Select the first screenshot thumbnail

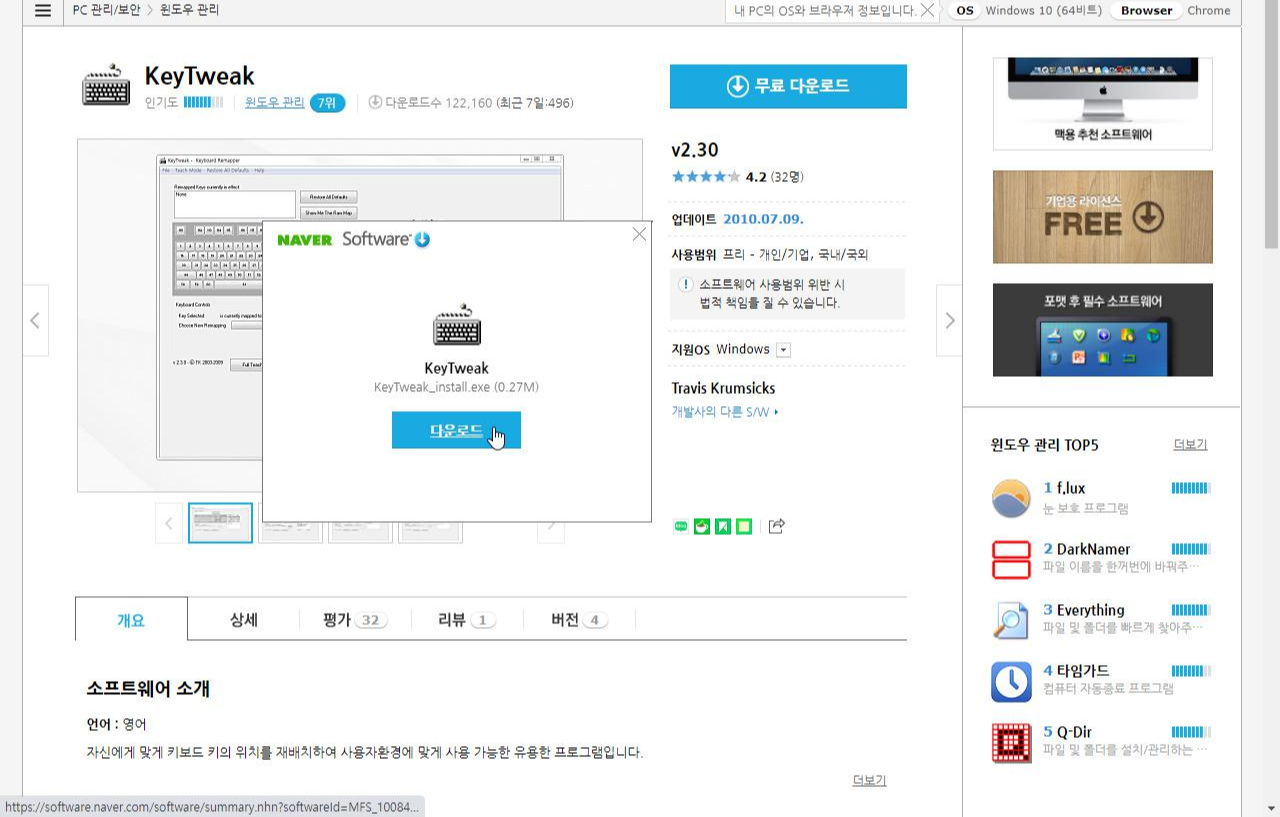(x=220, y=523)
